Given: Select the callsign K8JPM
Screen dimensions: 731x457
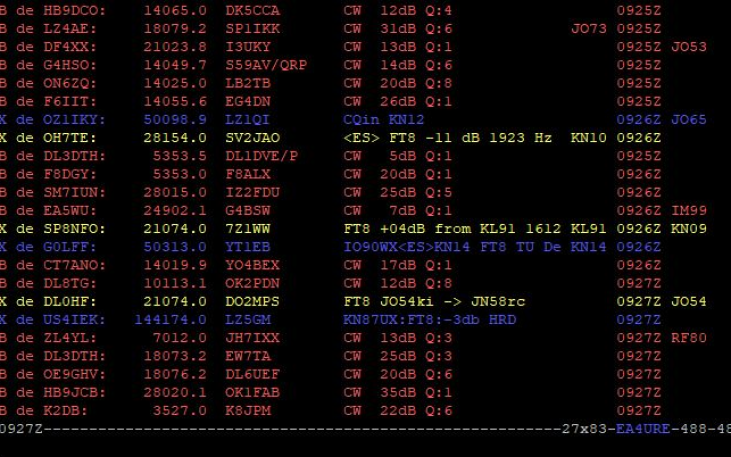Looking at the screenshot, I should (x=248, y=410).
